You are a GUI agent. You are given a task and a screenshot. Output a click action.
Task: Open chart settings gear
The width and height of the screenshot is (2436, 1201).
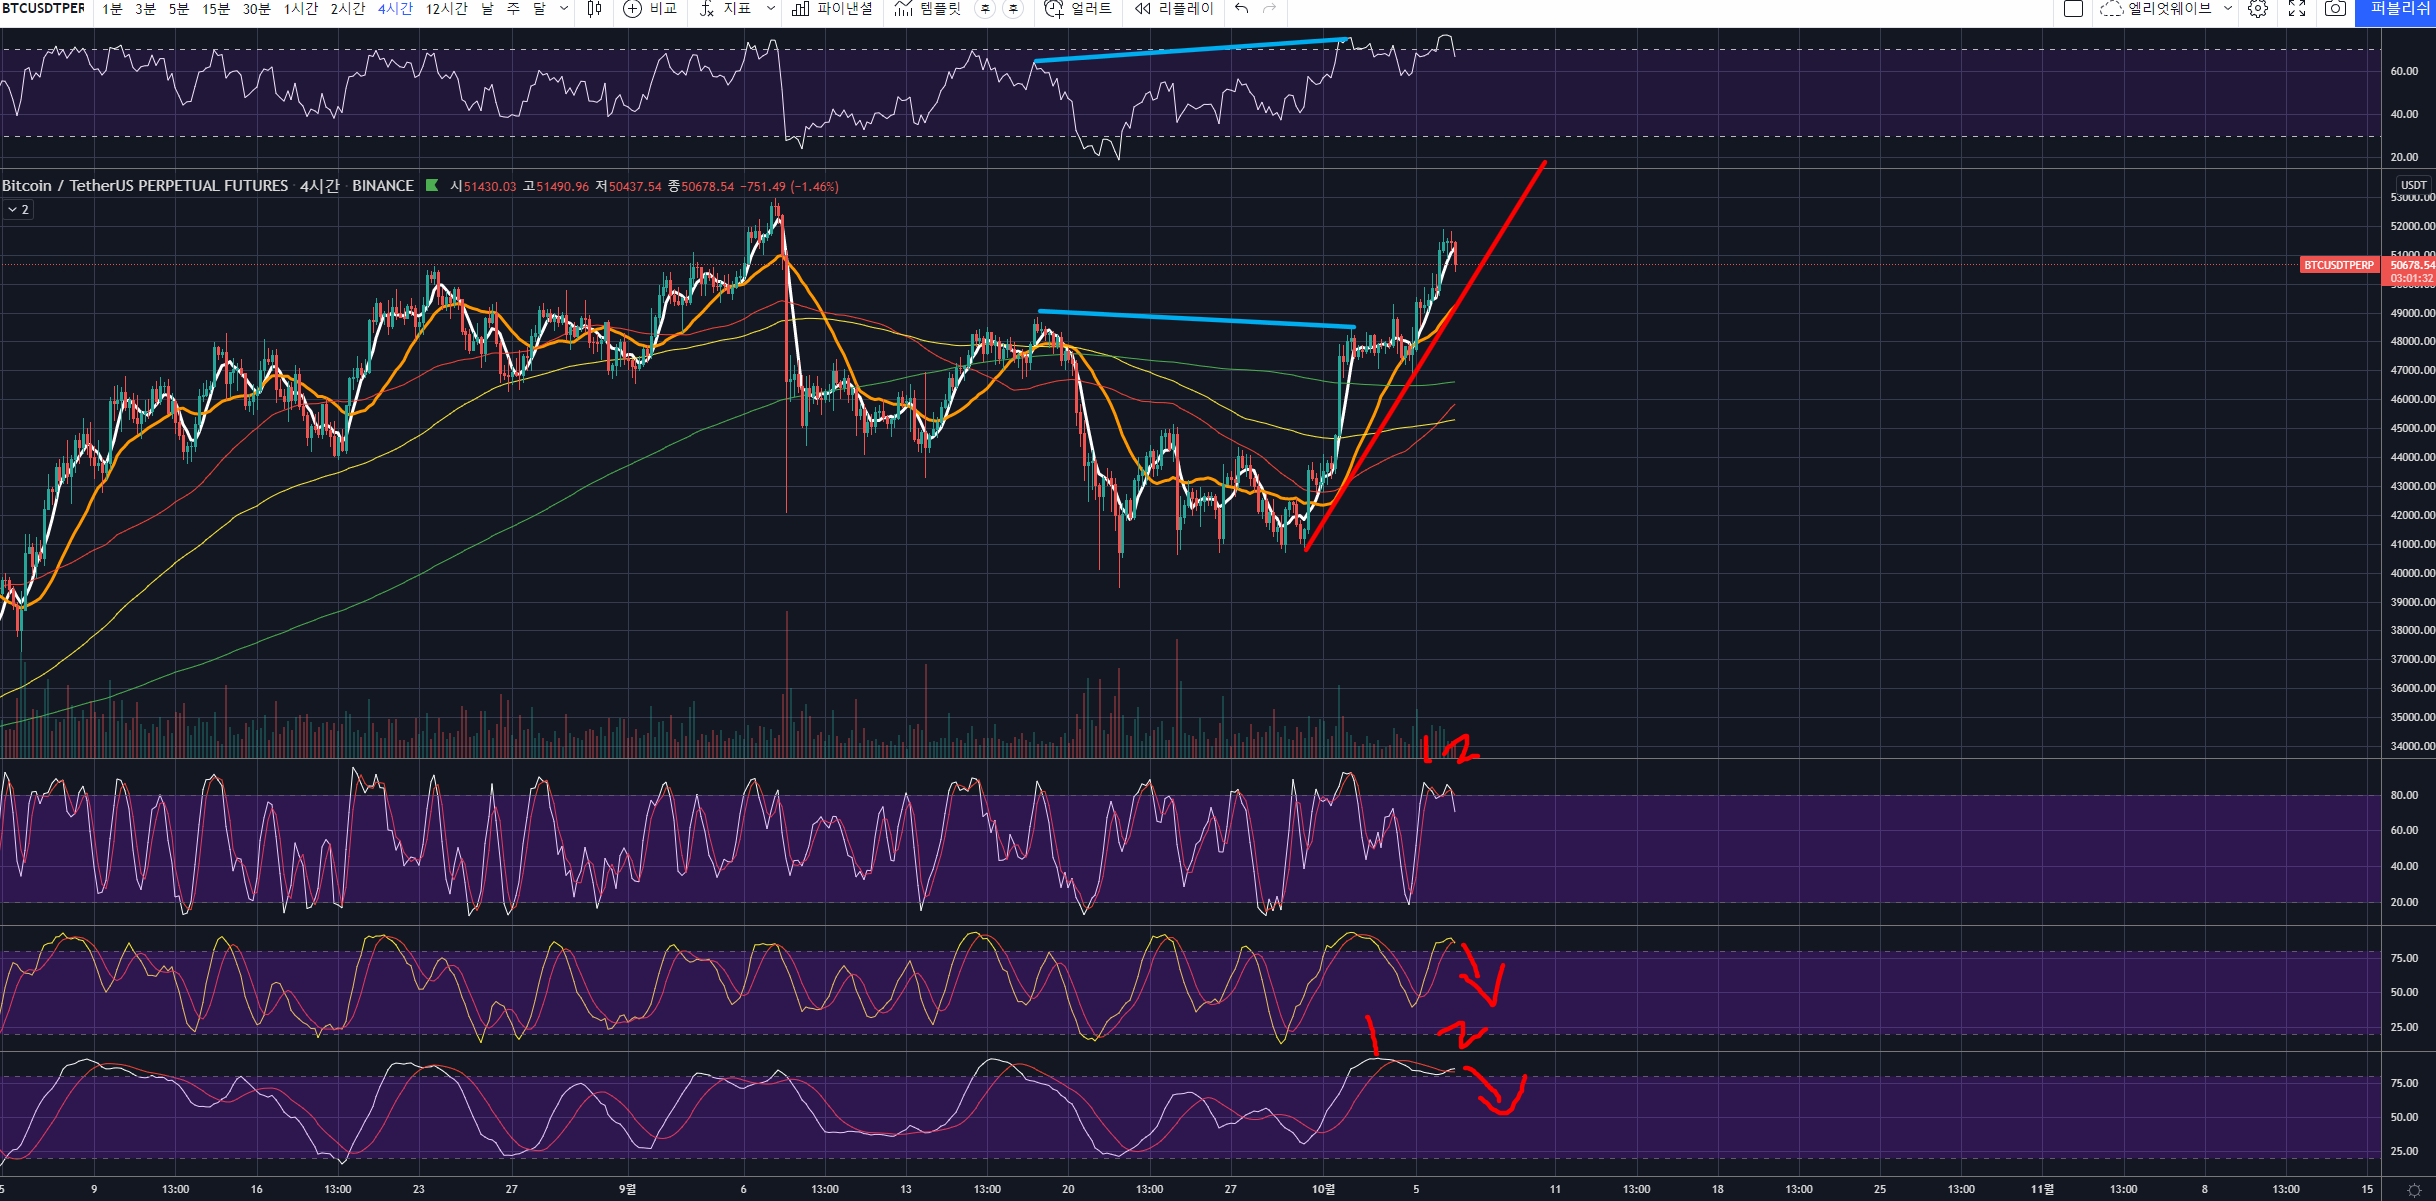[x=2258, y=9]
